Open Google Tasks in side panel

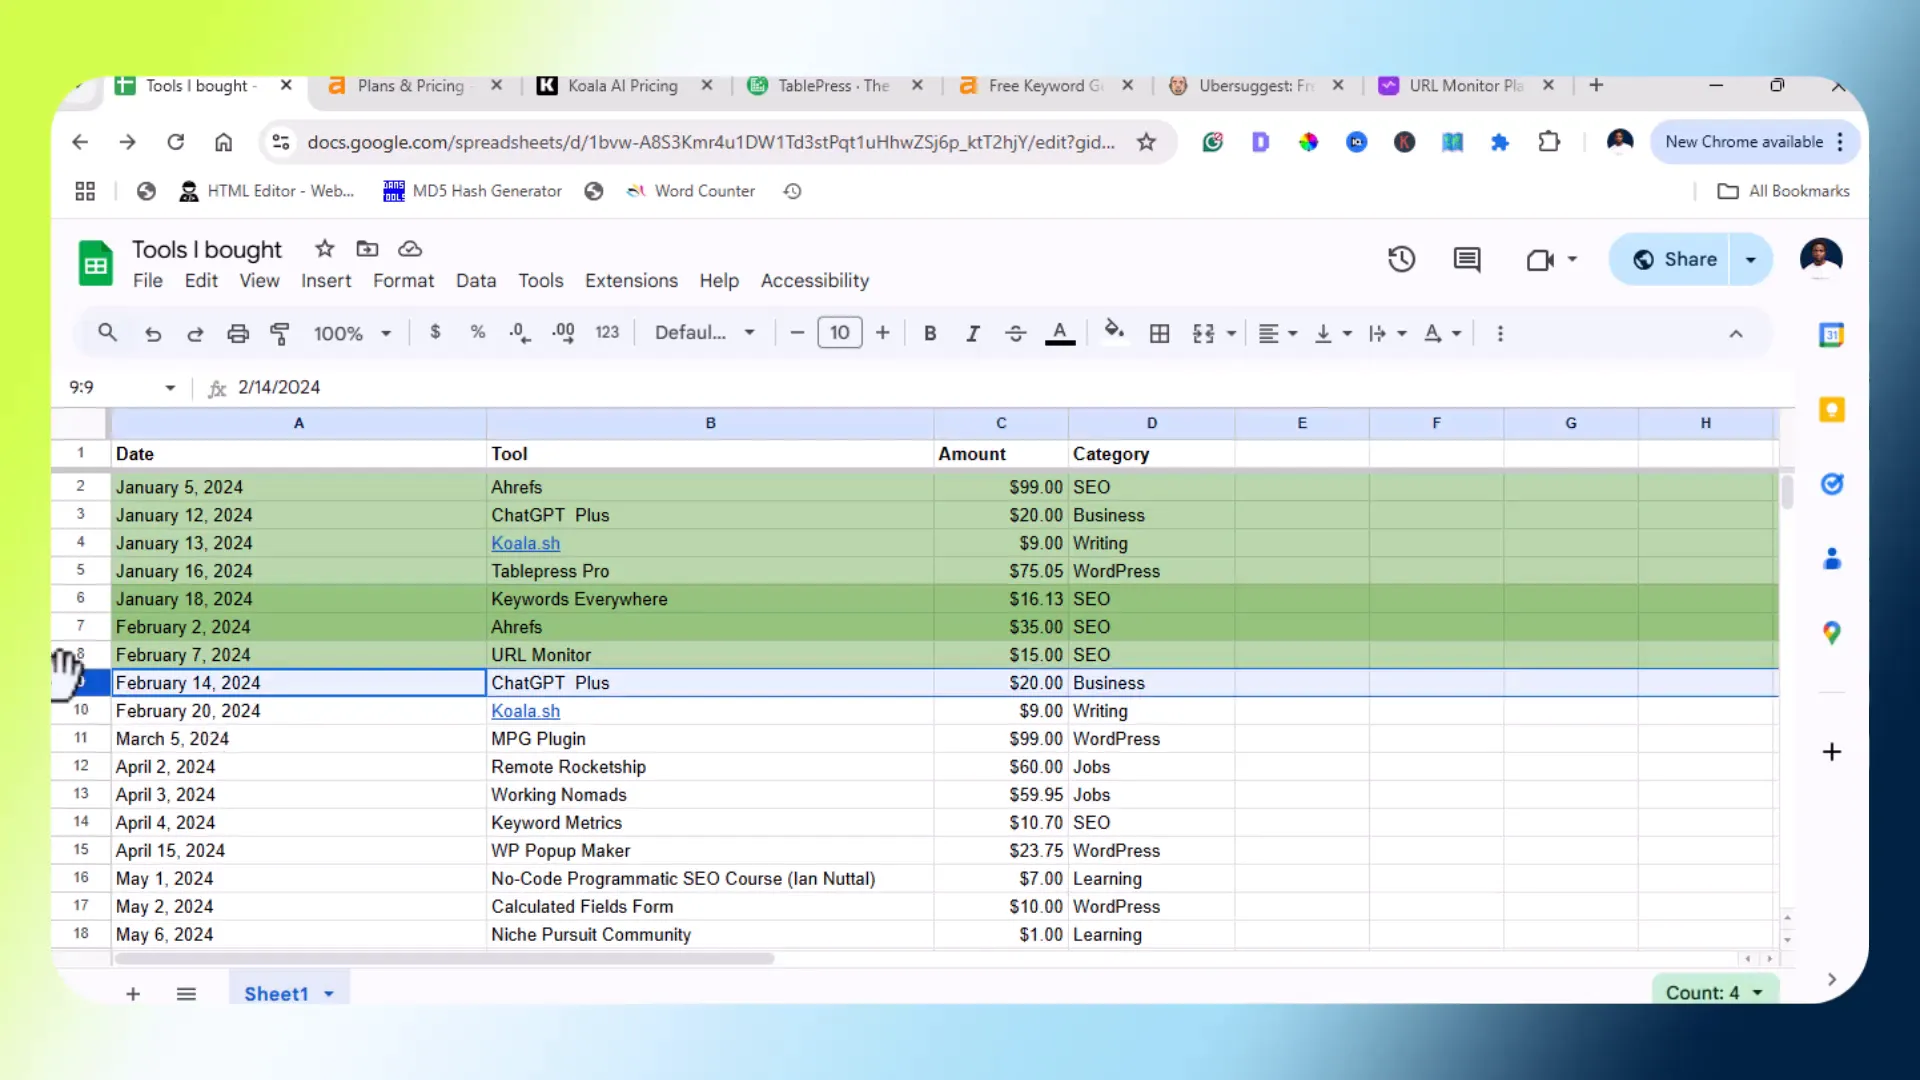(1832, 484)
